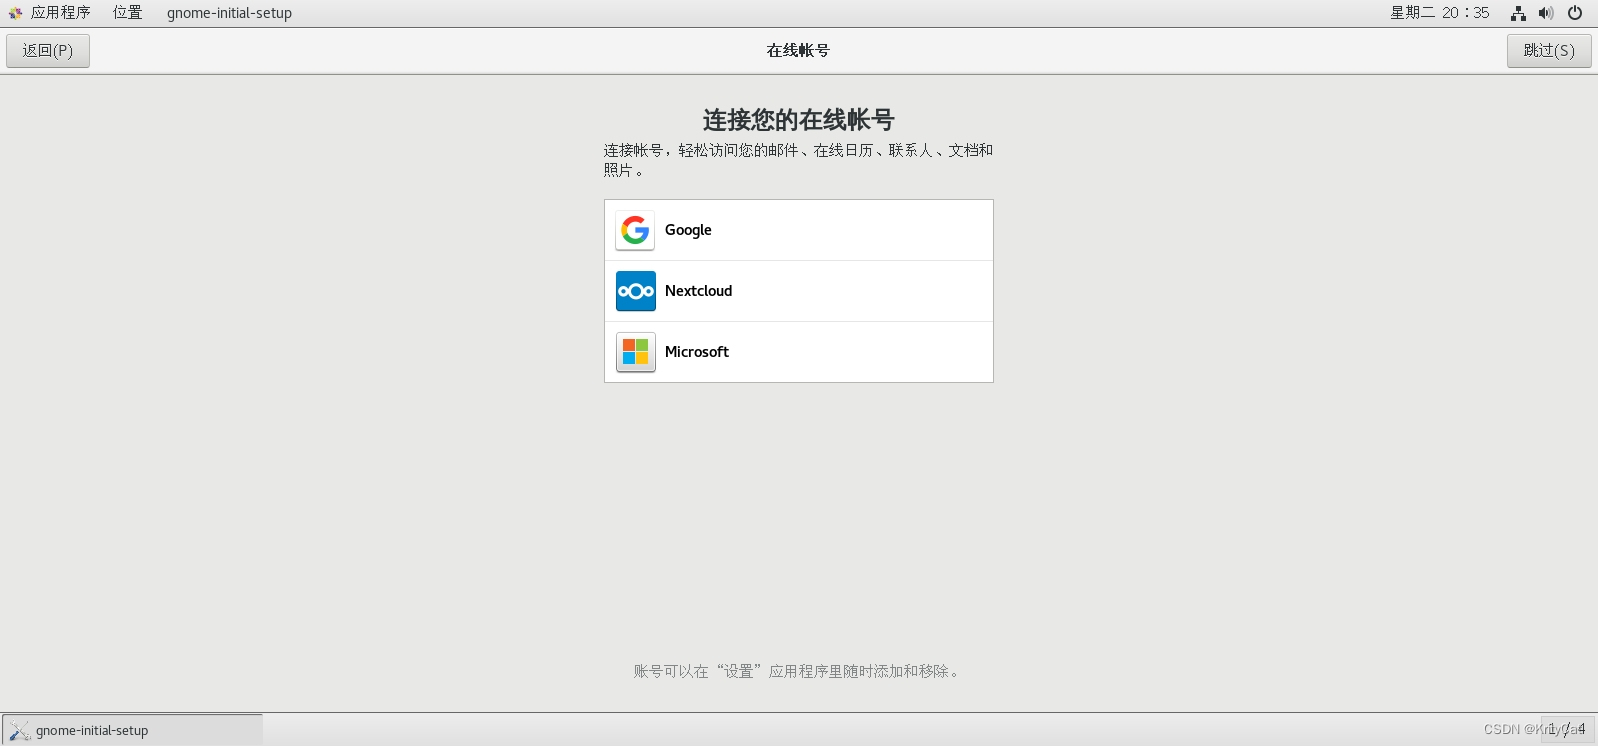Click the power icon in top bar
The image size is (1598, 746).
pos(1575,13)
